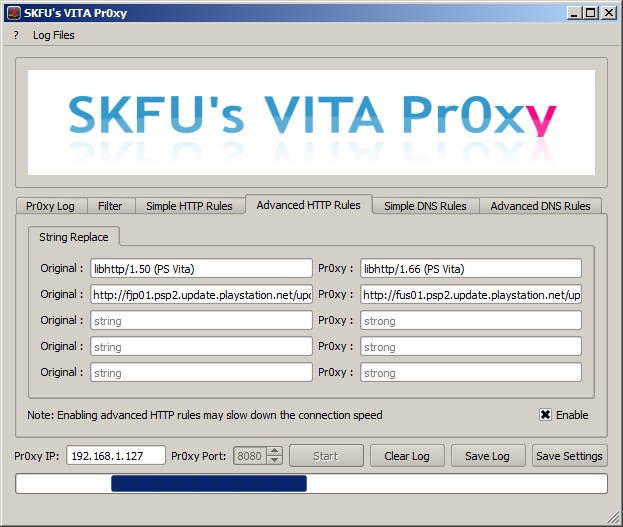Click third Original string placeholder field
Screen dimensions: 623x527
point(201,320)
